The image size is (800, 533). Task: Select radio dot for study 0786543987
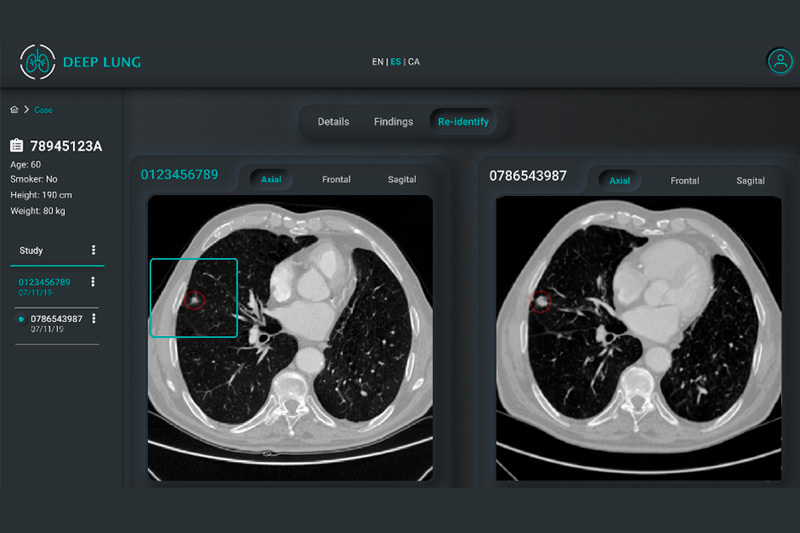click(x=22, y=319)
